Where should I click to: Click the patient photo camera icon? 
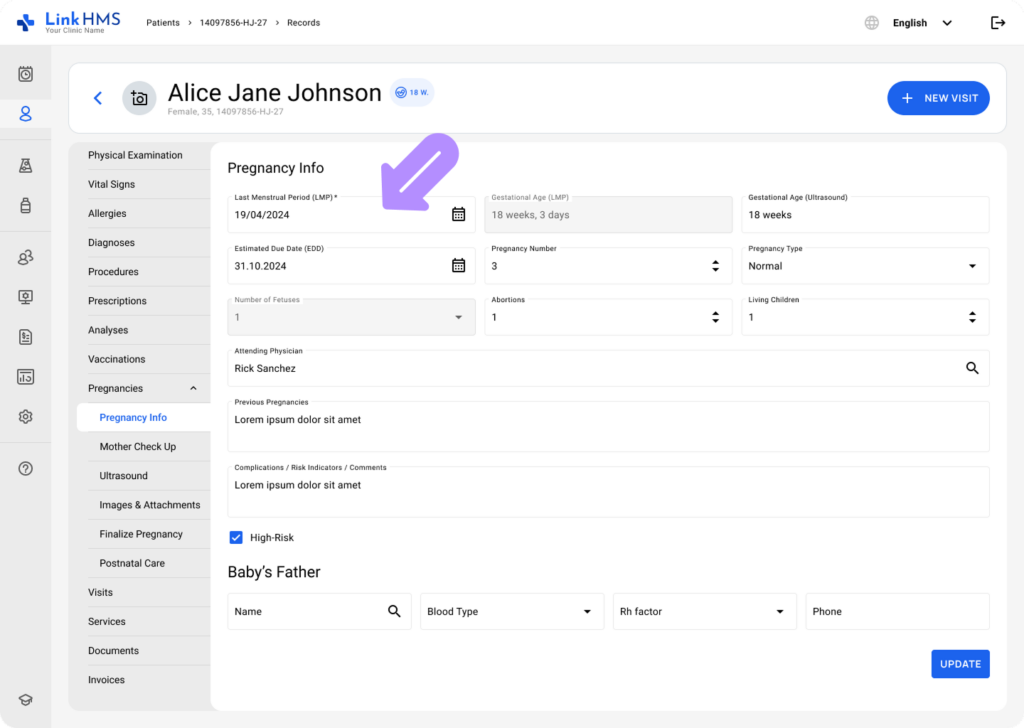click(x=139, y=98)
